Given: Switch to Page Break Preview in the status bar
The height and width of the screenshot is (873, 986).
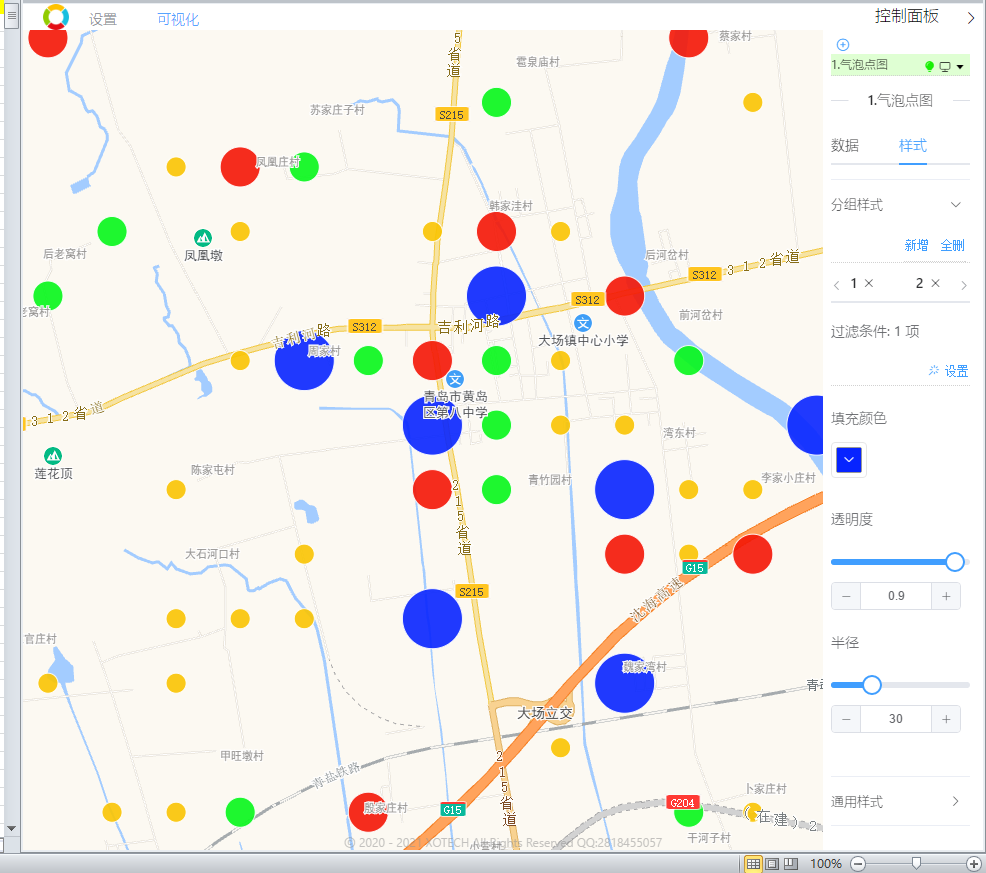Looking at the screenshot, I should pos(791,864).
